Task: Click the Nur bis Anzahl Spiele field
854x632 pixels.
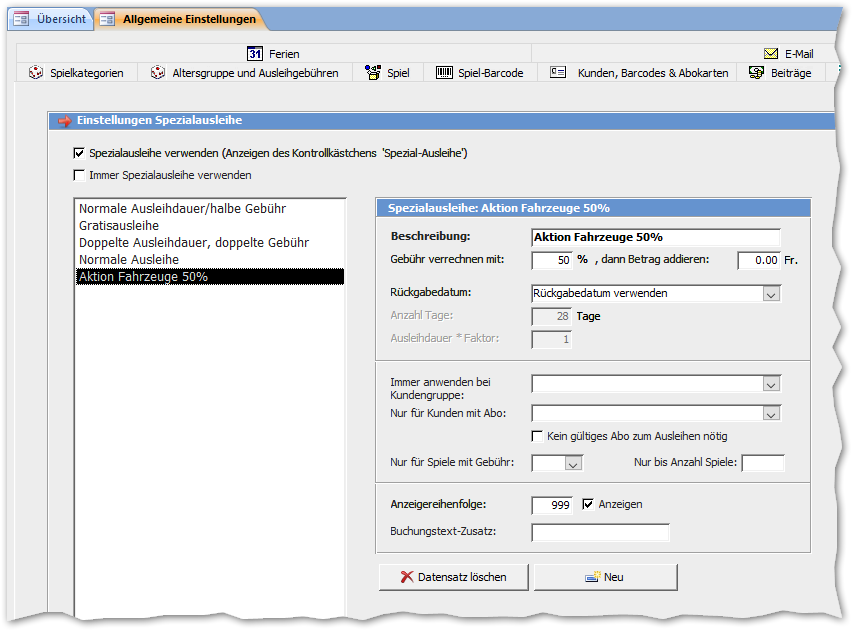Action: [x=763, y=463]
